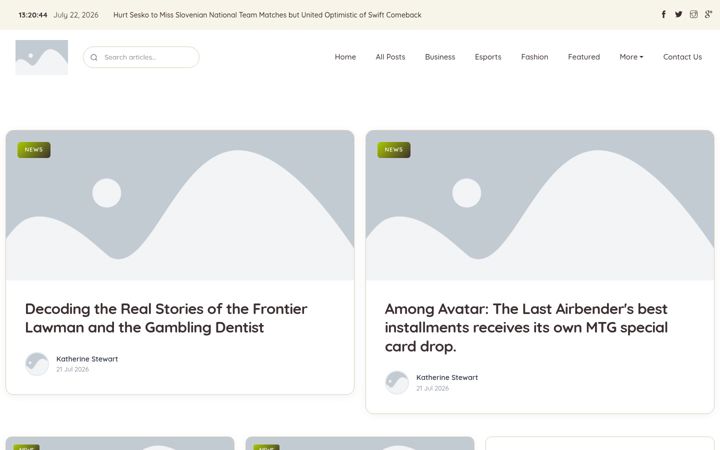Open the Twitter social icon
The height and width of the screenshot is (450, 720).
pos(679,14)
